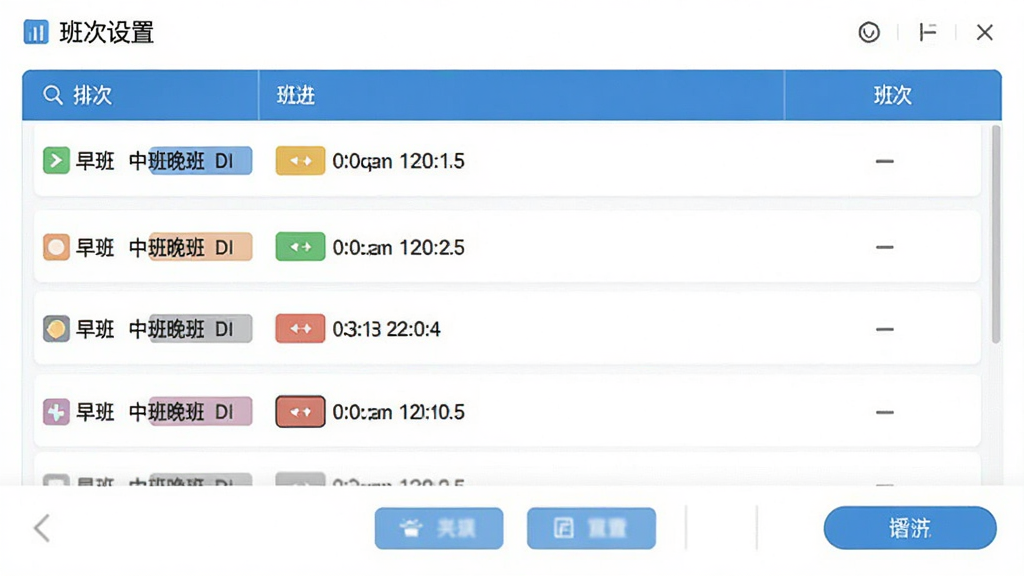
Task: Click the dash button in the 22:0:4 row
Action: coord(884,329)
